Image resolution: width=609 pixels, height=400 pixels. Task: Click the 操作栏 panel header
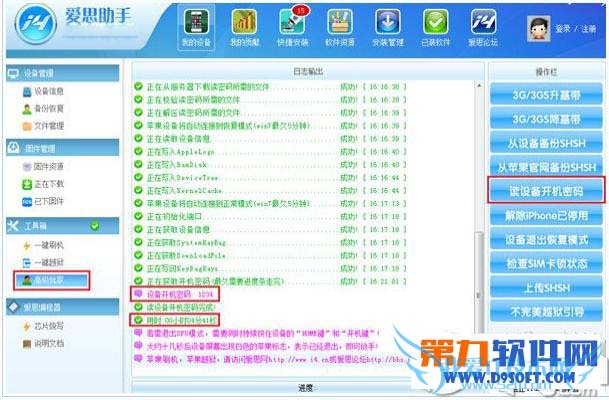[546, 72]
